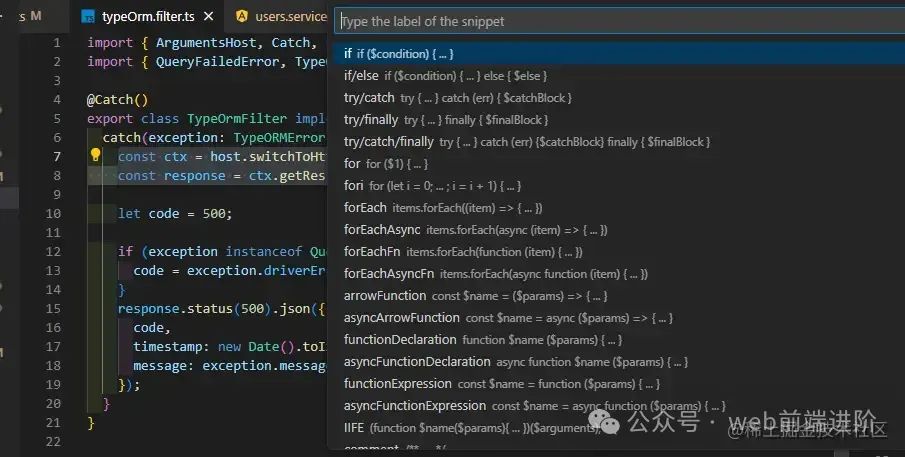This screenshot has width=905, height=457.
Task: Click 'instanceof' keyword on line 12
Action: coord(264,252)
